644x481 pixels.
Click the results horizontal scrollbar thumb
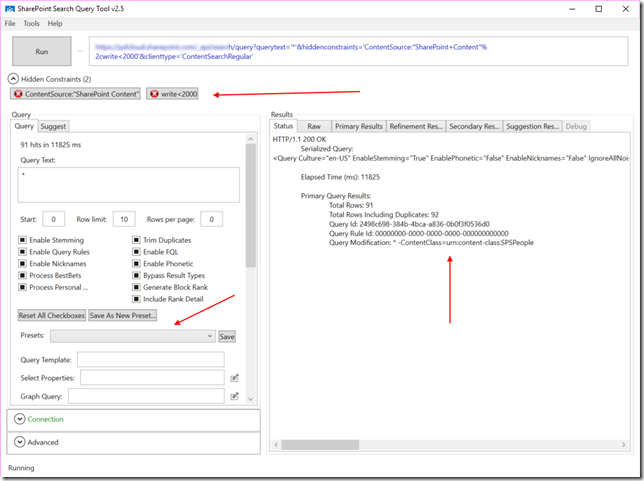pos(320,444)
